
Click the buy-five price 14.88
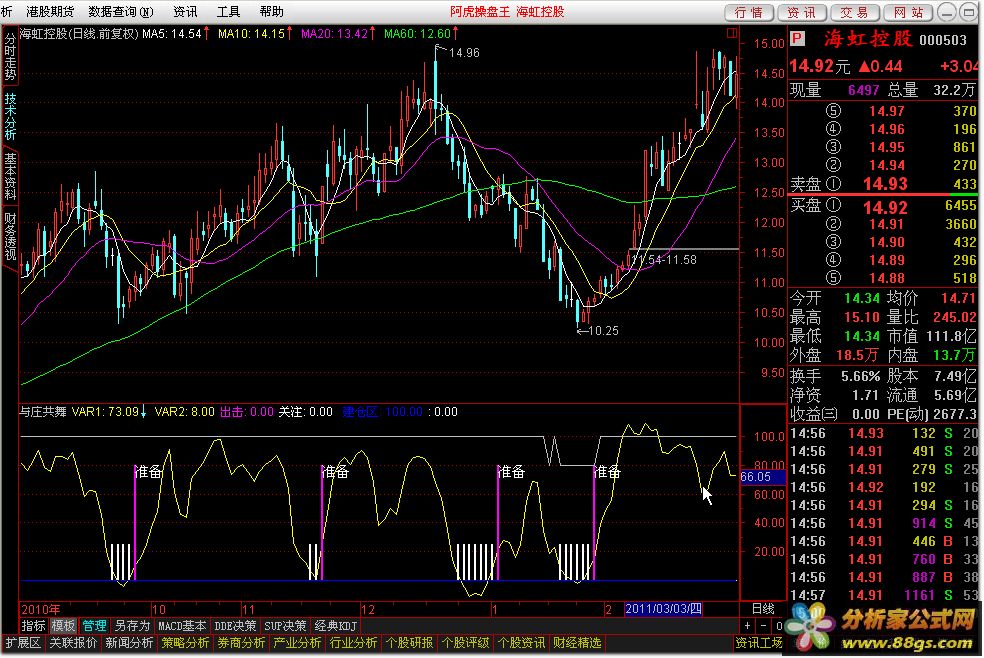pos(886,278)
